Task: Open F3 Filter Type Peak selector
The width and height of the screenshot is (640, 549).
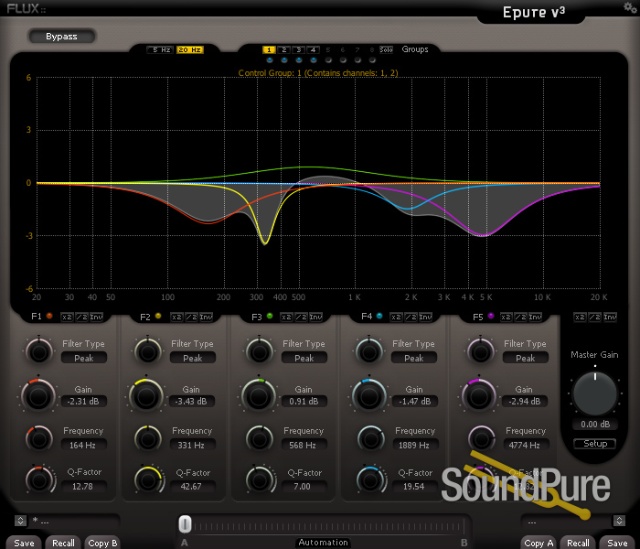Action: pos(304,358)
